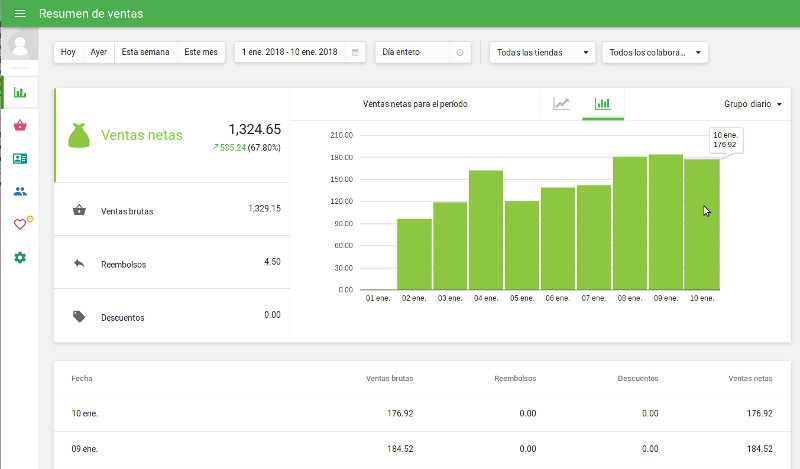The width and height of the screenshot is (800, 469).
Task: Open the employee ID card sidebar icon
Action: pyautogui.click(x=20, y=159)
